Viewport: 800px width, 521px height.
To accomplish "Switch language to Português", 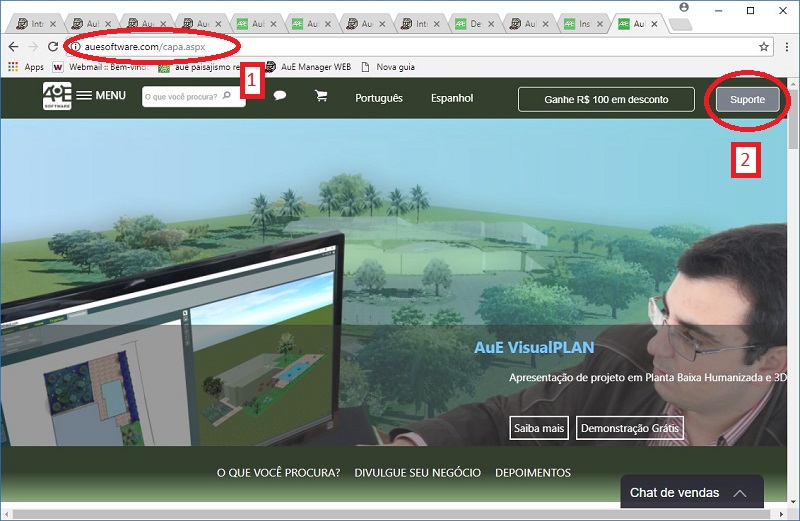I will tap(379, 98).
